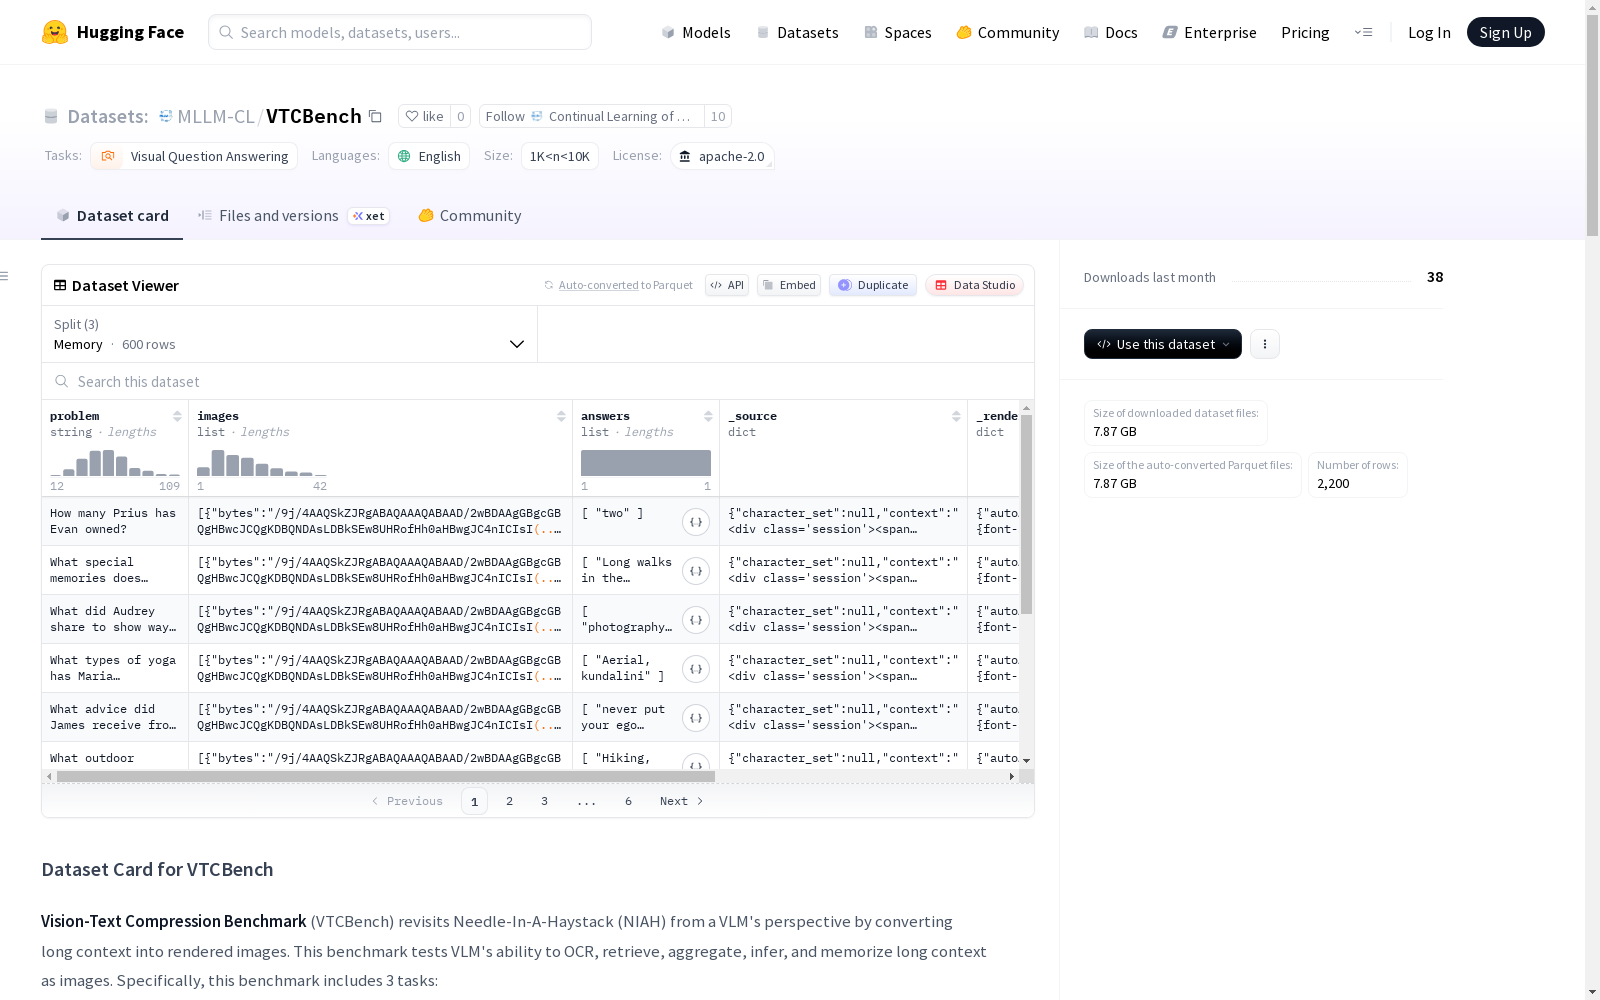Go to page 3 of the viewer

click(x=544, y=801)
